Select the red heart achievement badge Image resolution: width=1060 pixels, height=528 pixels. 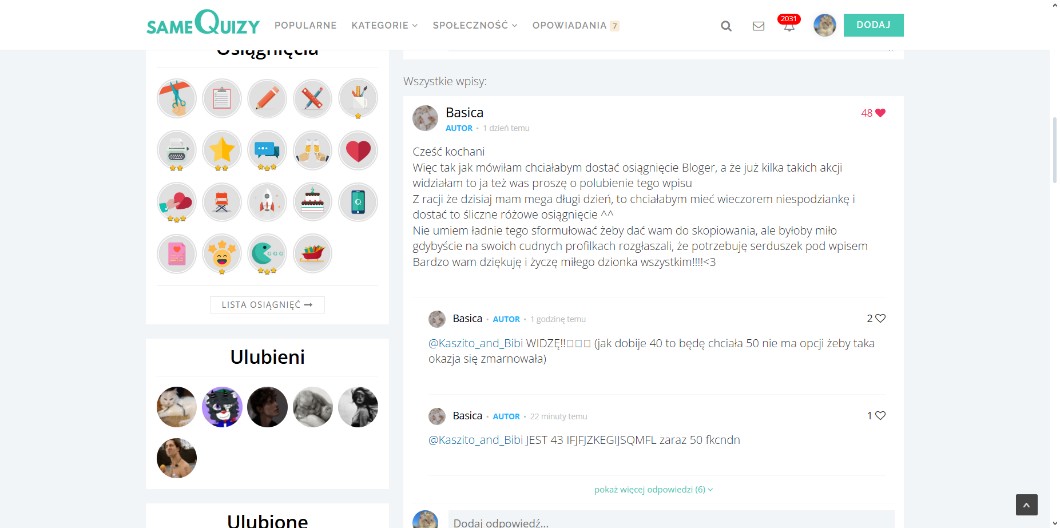point(358,149)
